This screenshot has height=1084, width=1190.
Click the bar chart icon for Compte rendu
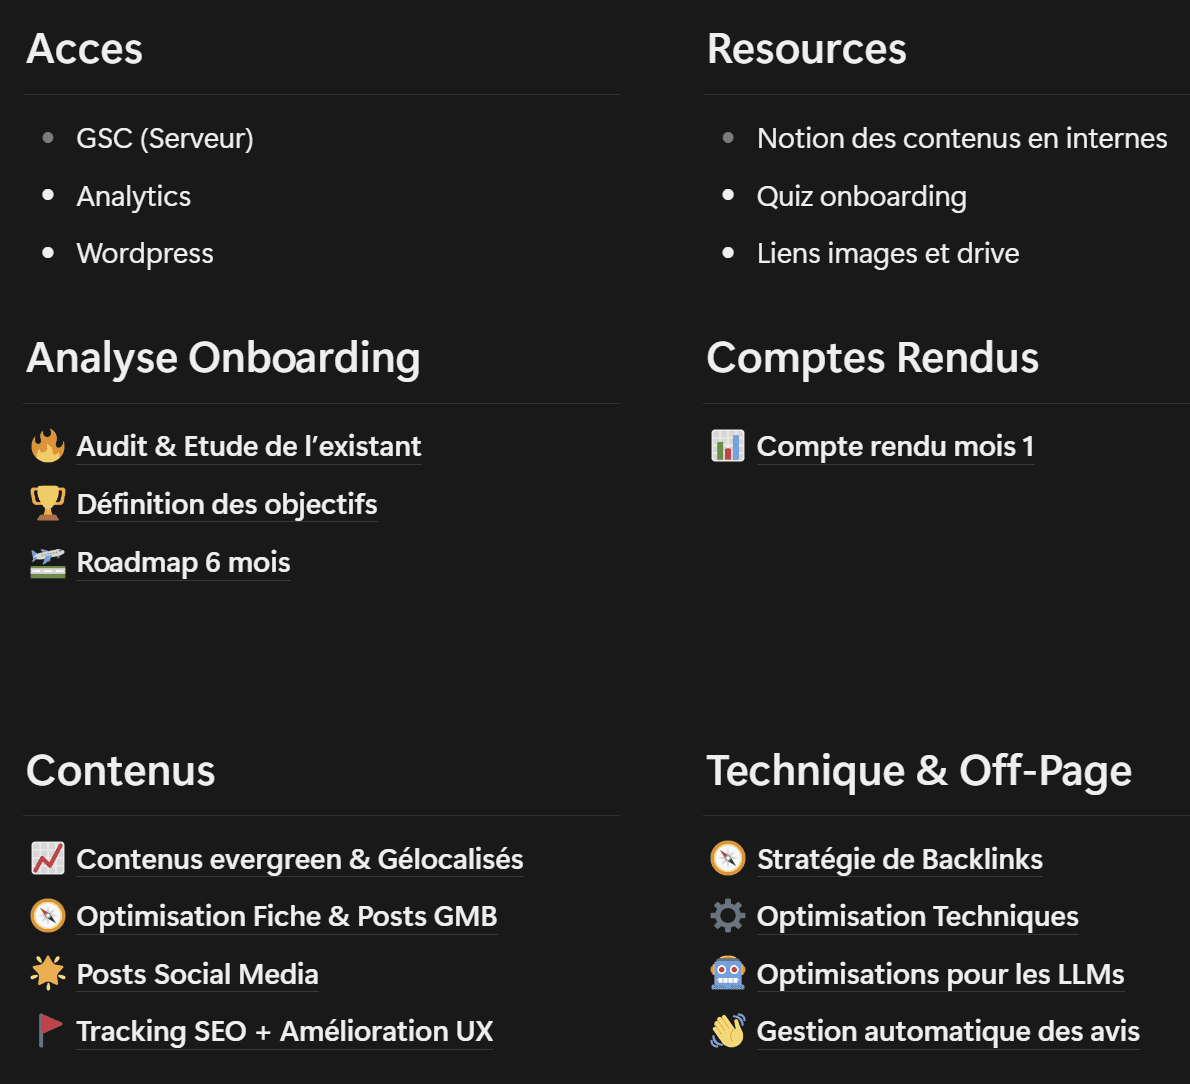pyautogui.click(x=727, y=446)
